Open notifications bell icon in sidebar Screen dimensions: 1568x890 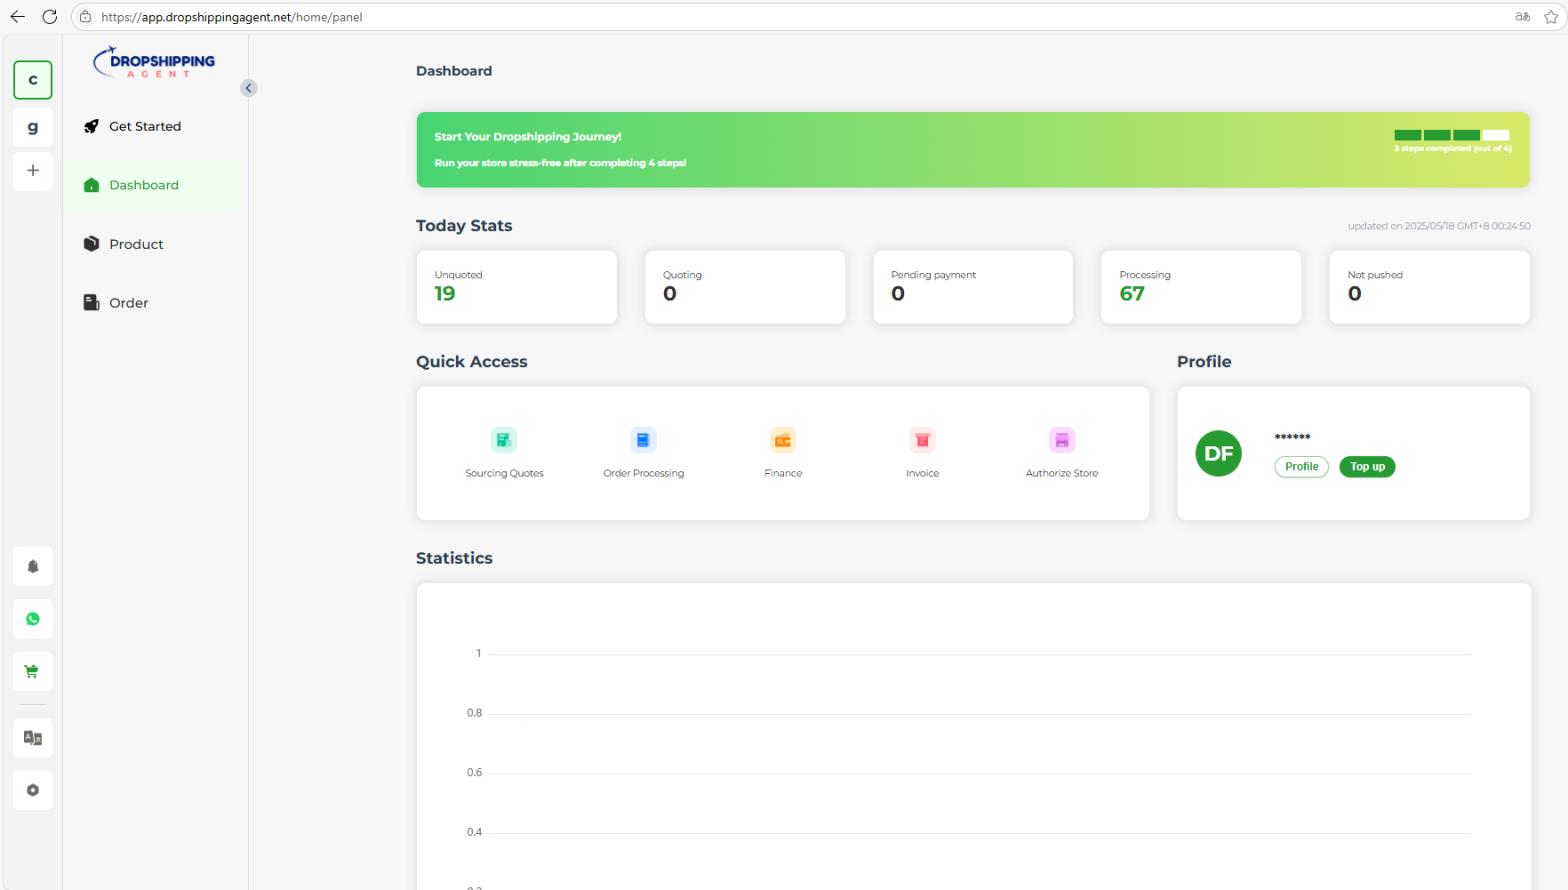33,567
